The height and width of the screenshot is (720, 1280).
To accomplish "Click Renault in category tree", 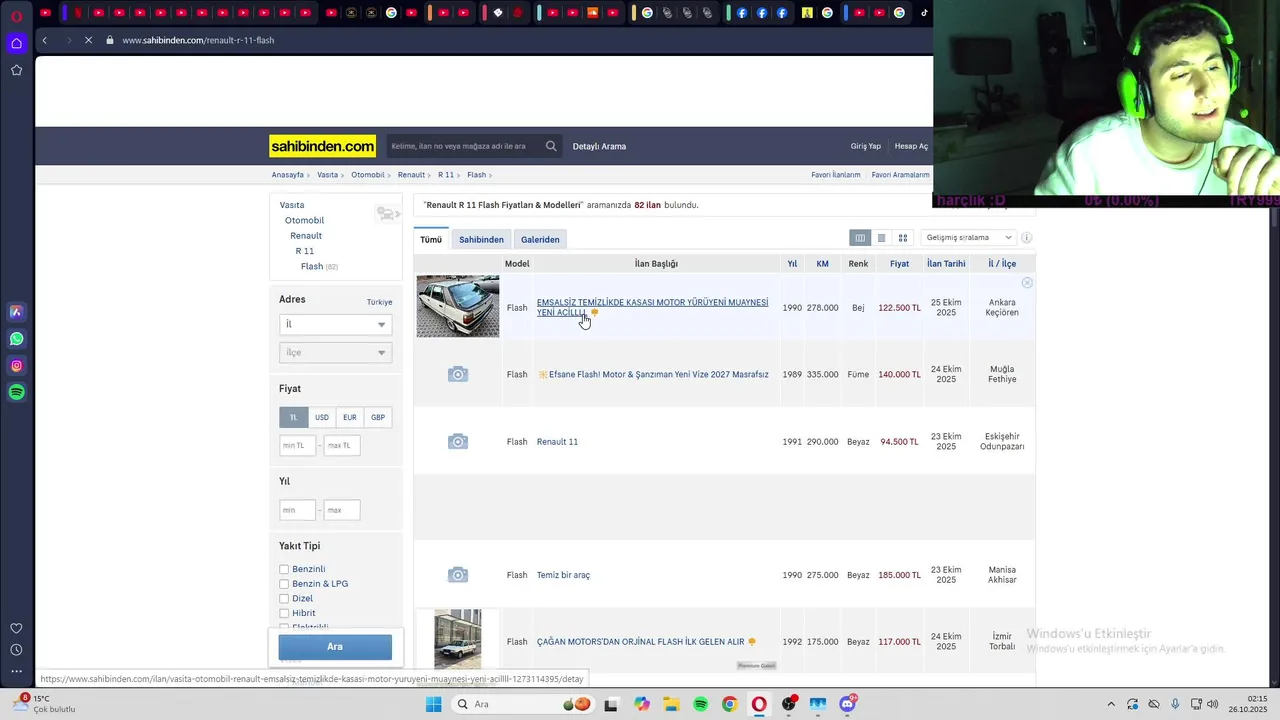I will point(306,236).
